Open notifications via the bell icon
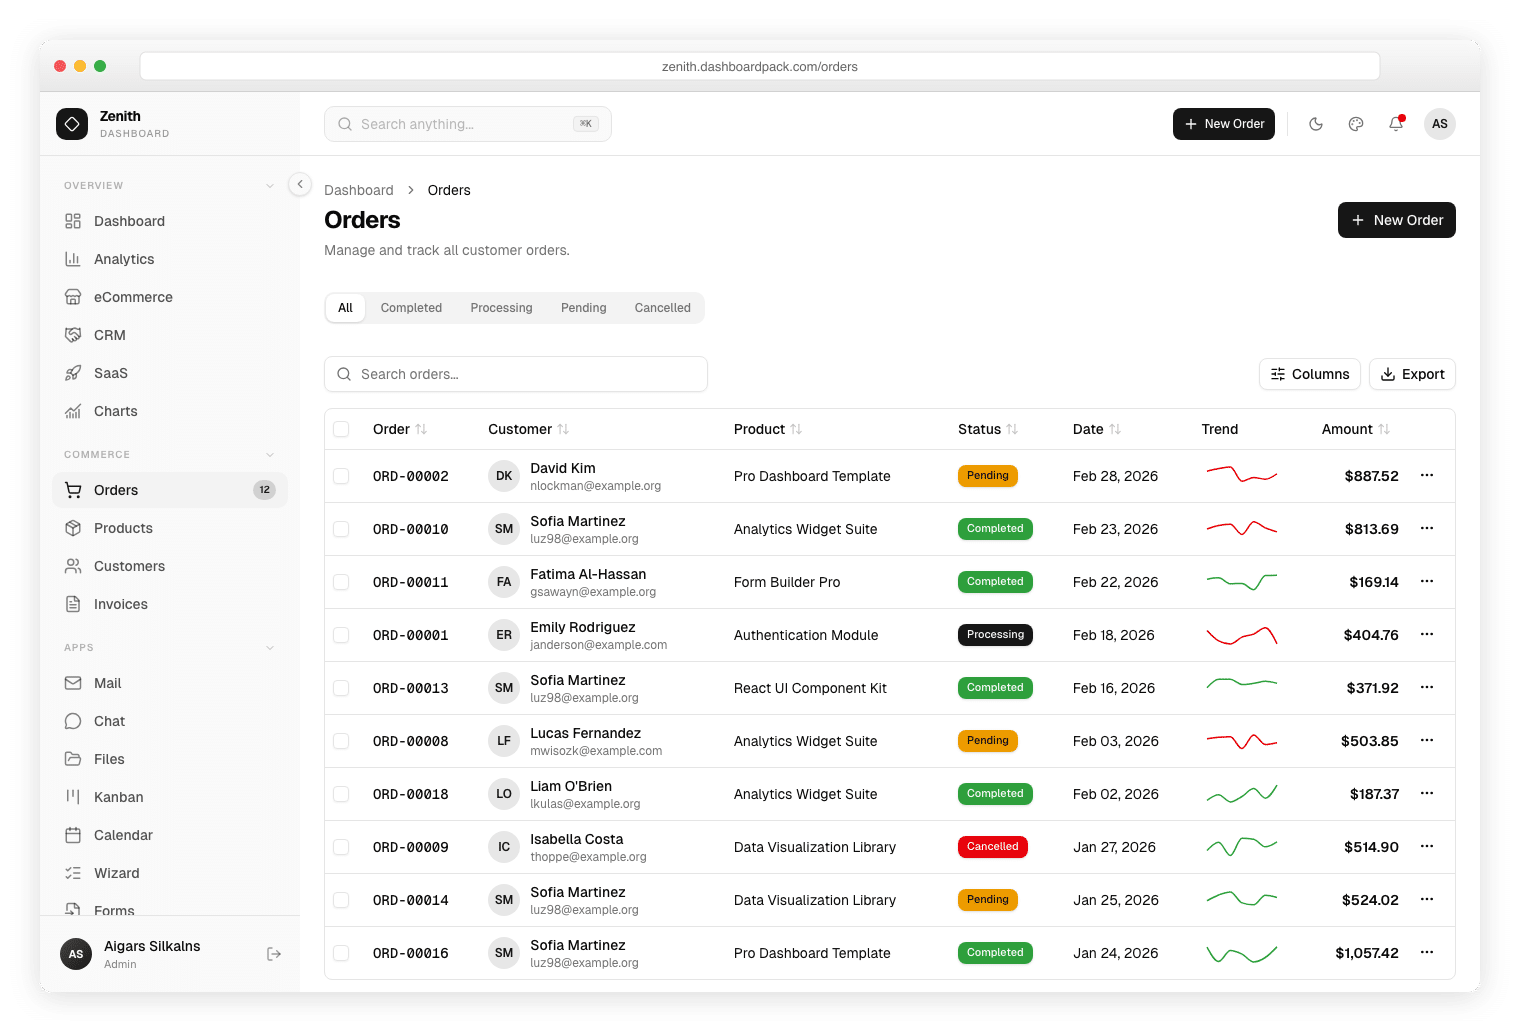The height and width of the screenshot is (1032, 1520). point(1396,124)
